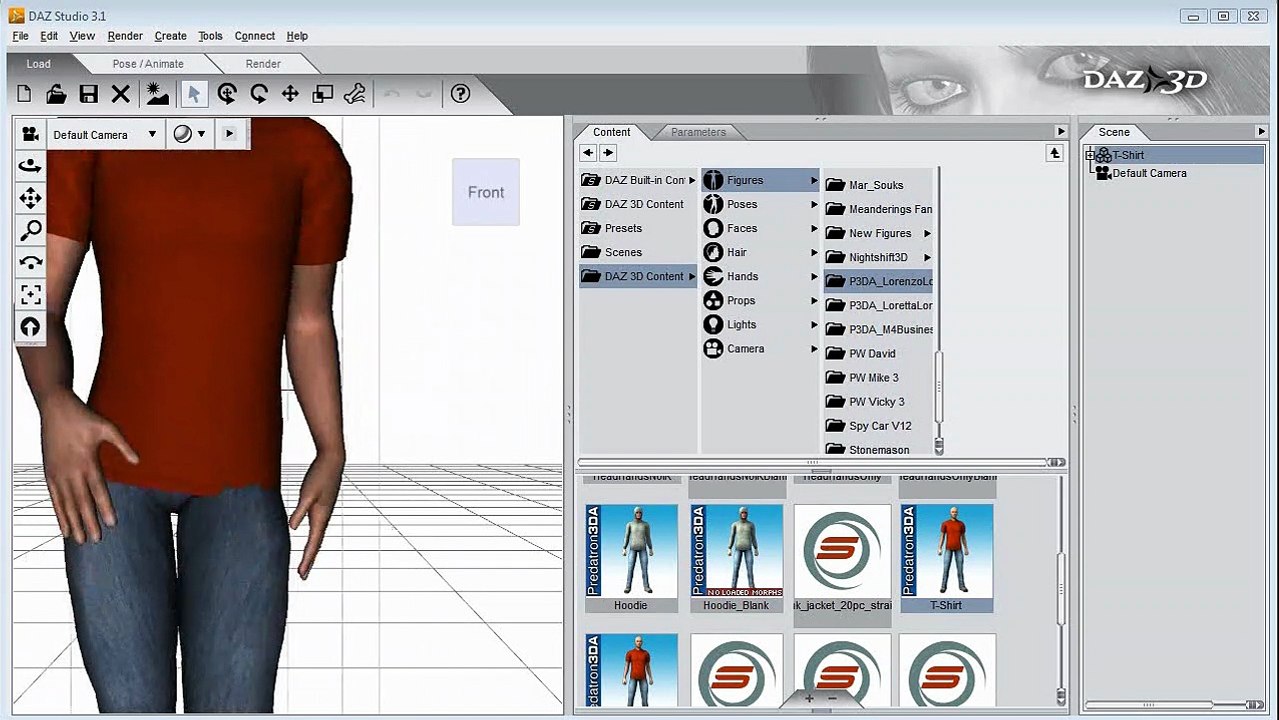
Task: Click the New file icon in toolbar
Action: [25, 94]
